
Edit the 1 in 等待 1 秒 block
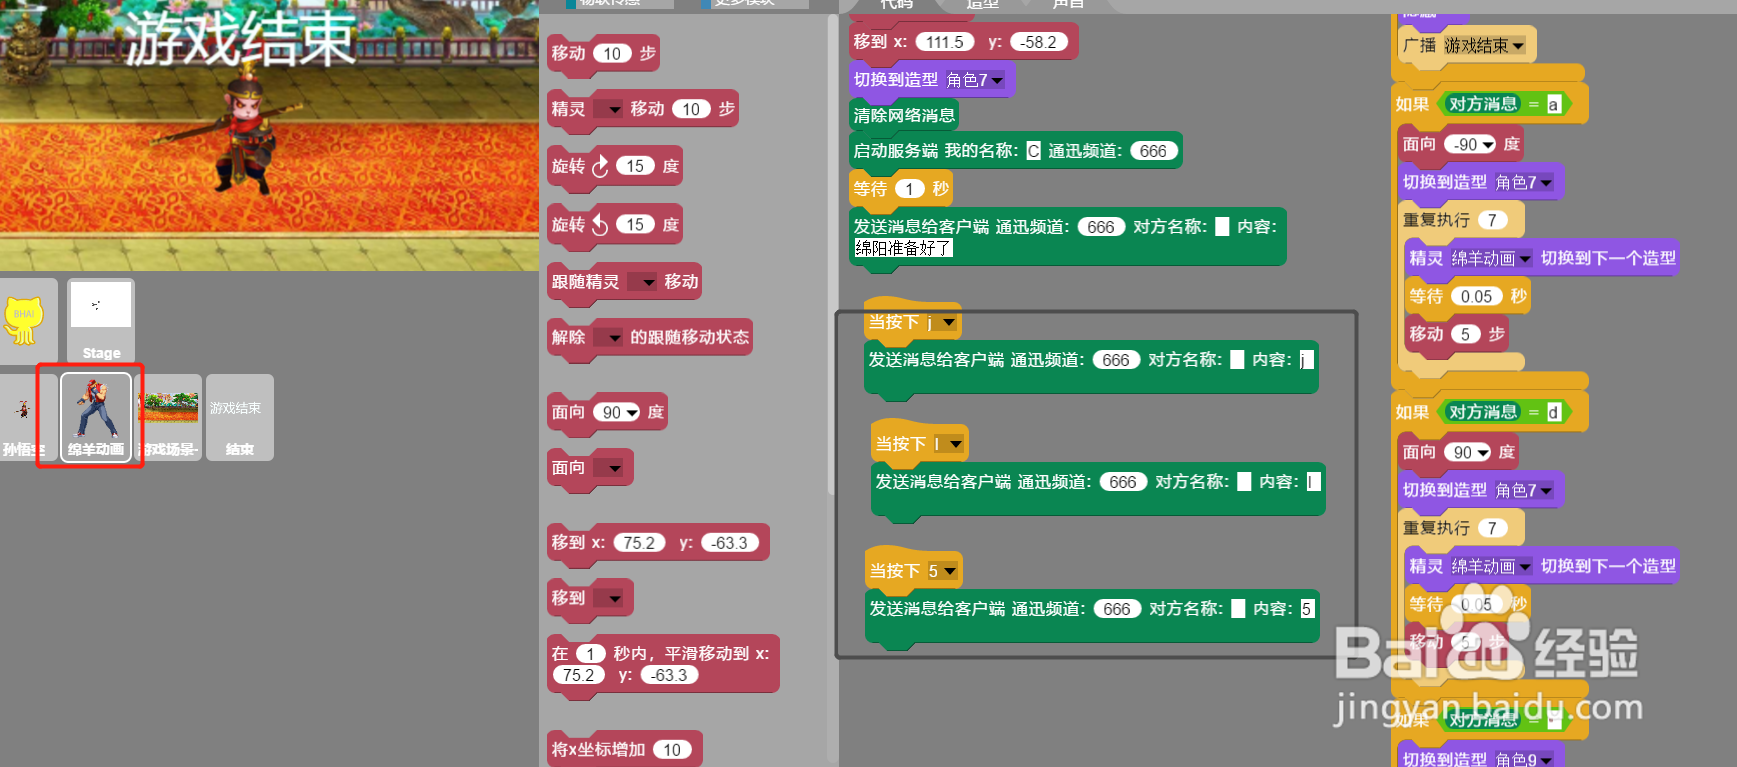click(x=909, y=188)
